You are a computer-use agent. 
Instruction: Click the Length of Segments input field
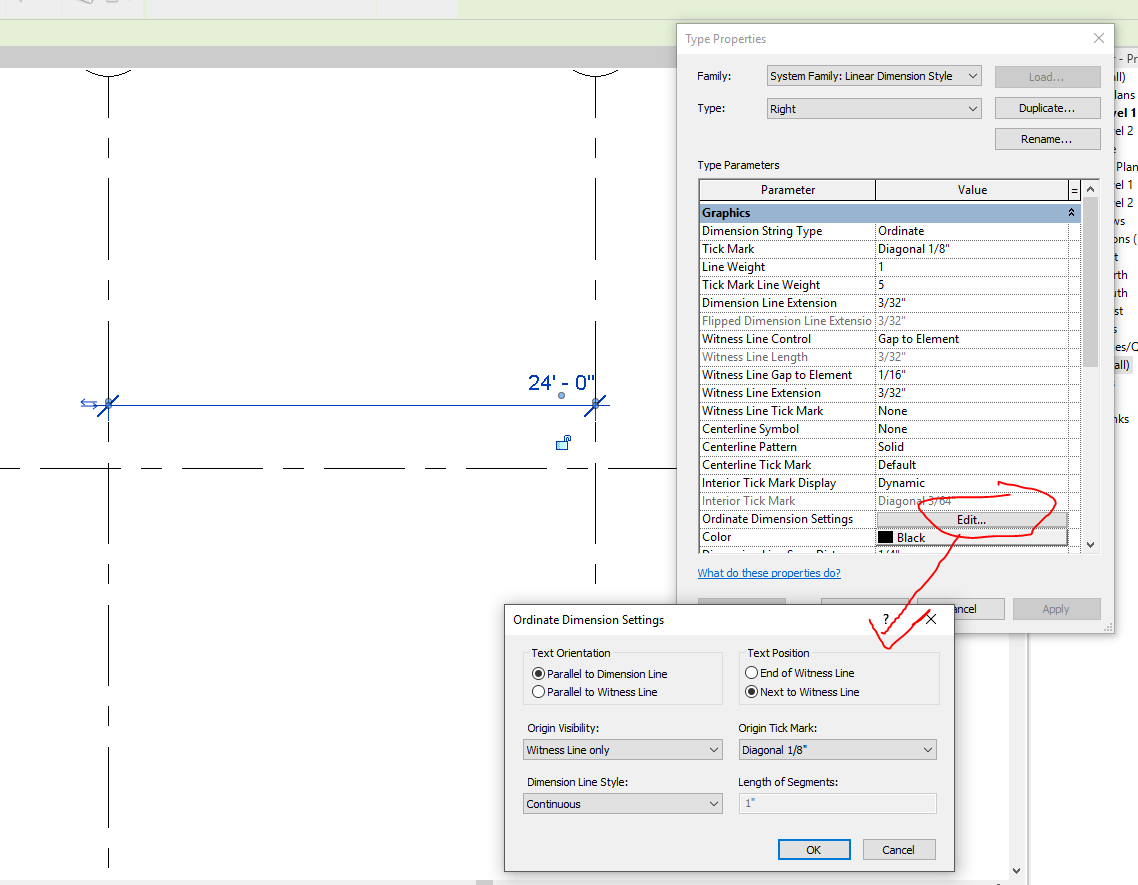tap(837, 803)
